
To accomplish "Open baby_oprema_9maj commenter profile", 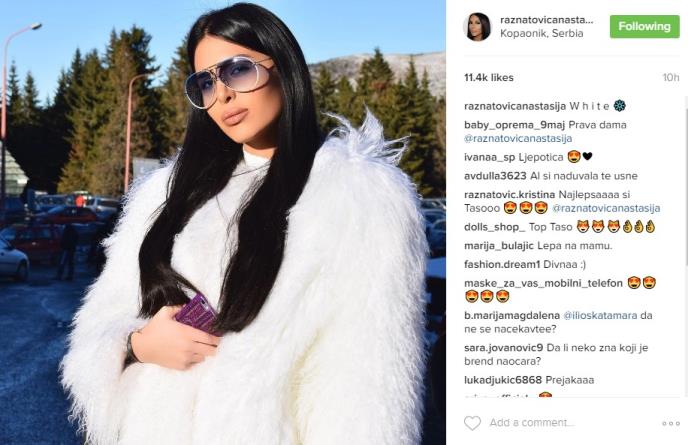I will point(514,125).
